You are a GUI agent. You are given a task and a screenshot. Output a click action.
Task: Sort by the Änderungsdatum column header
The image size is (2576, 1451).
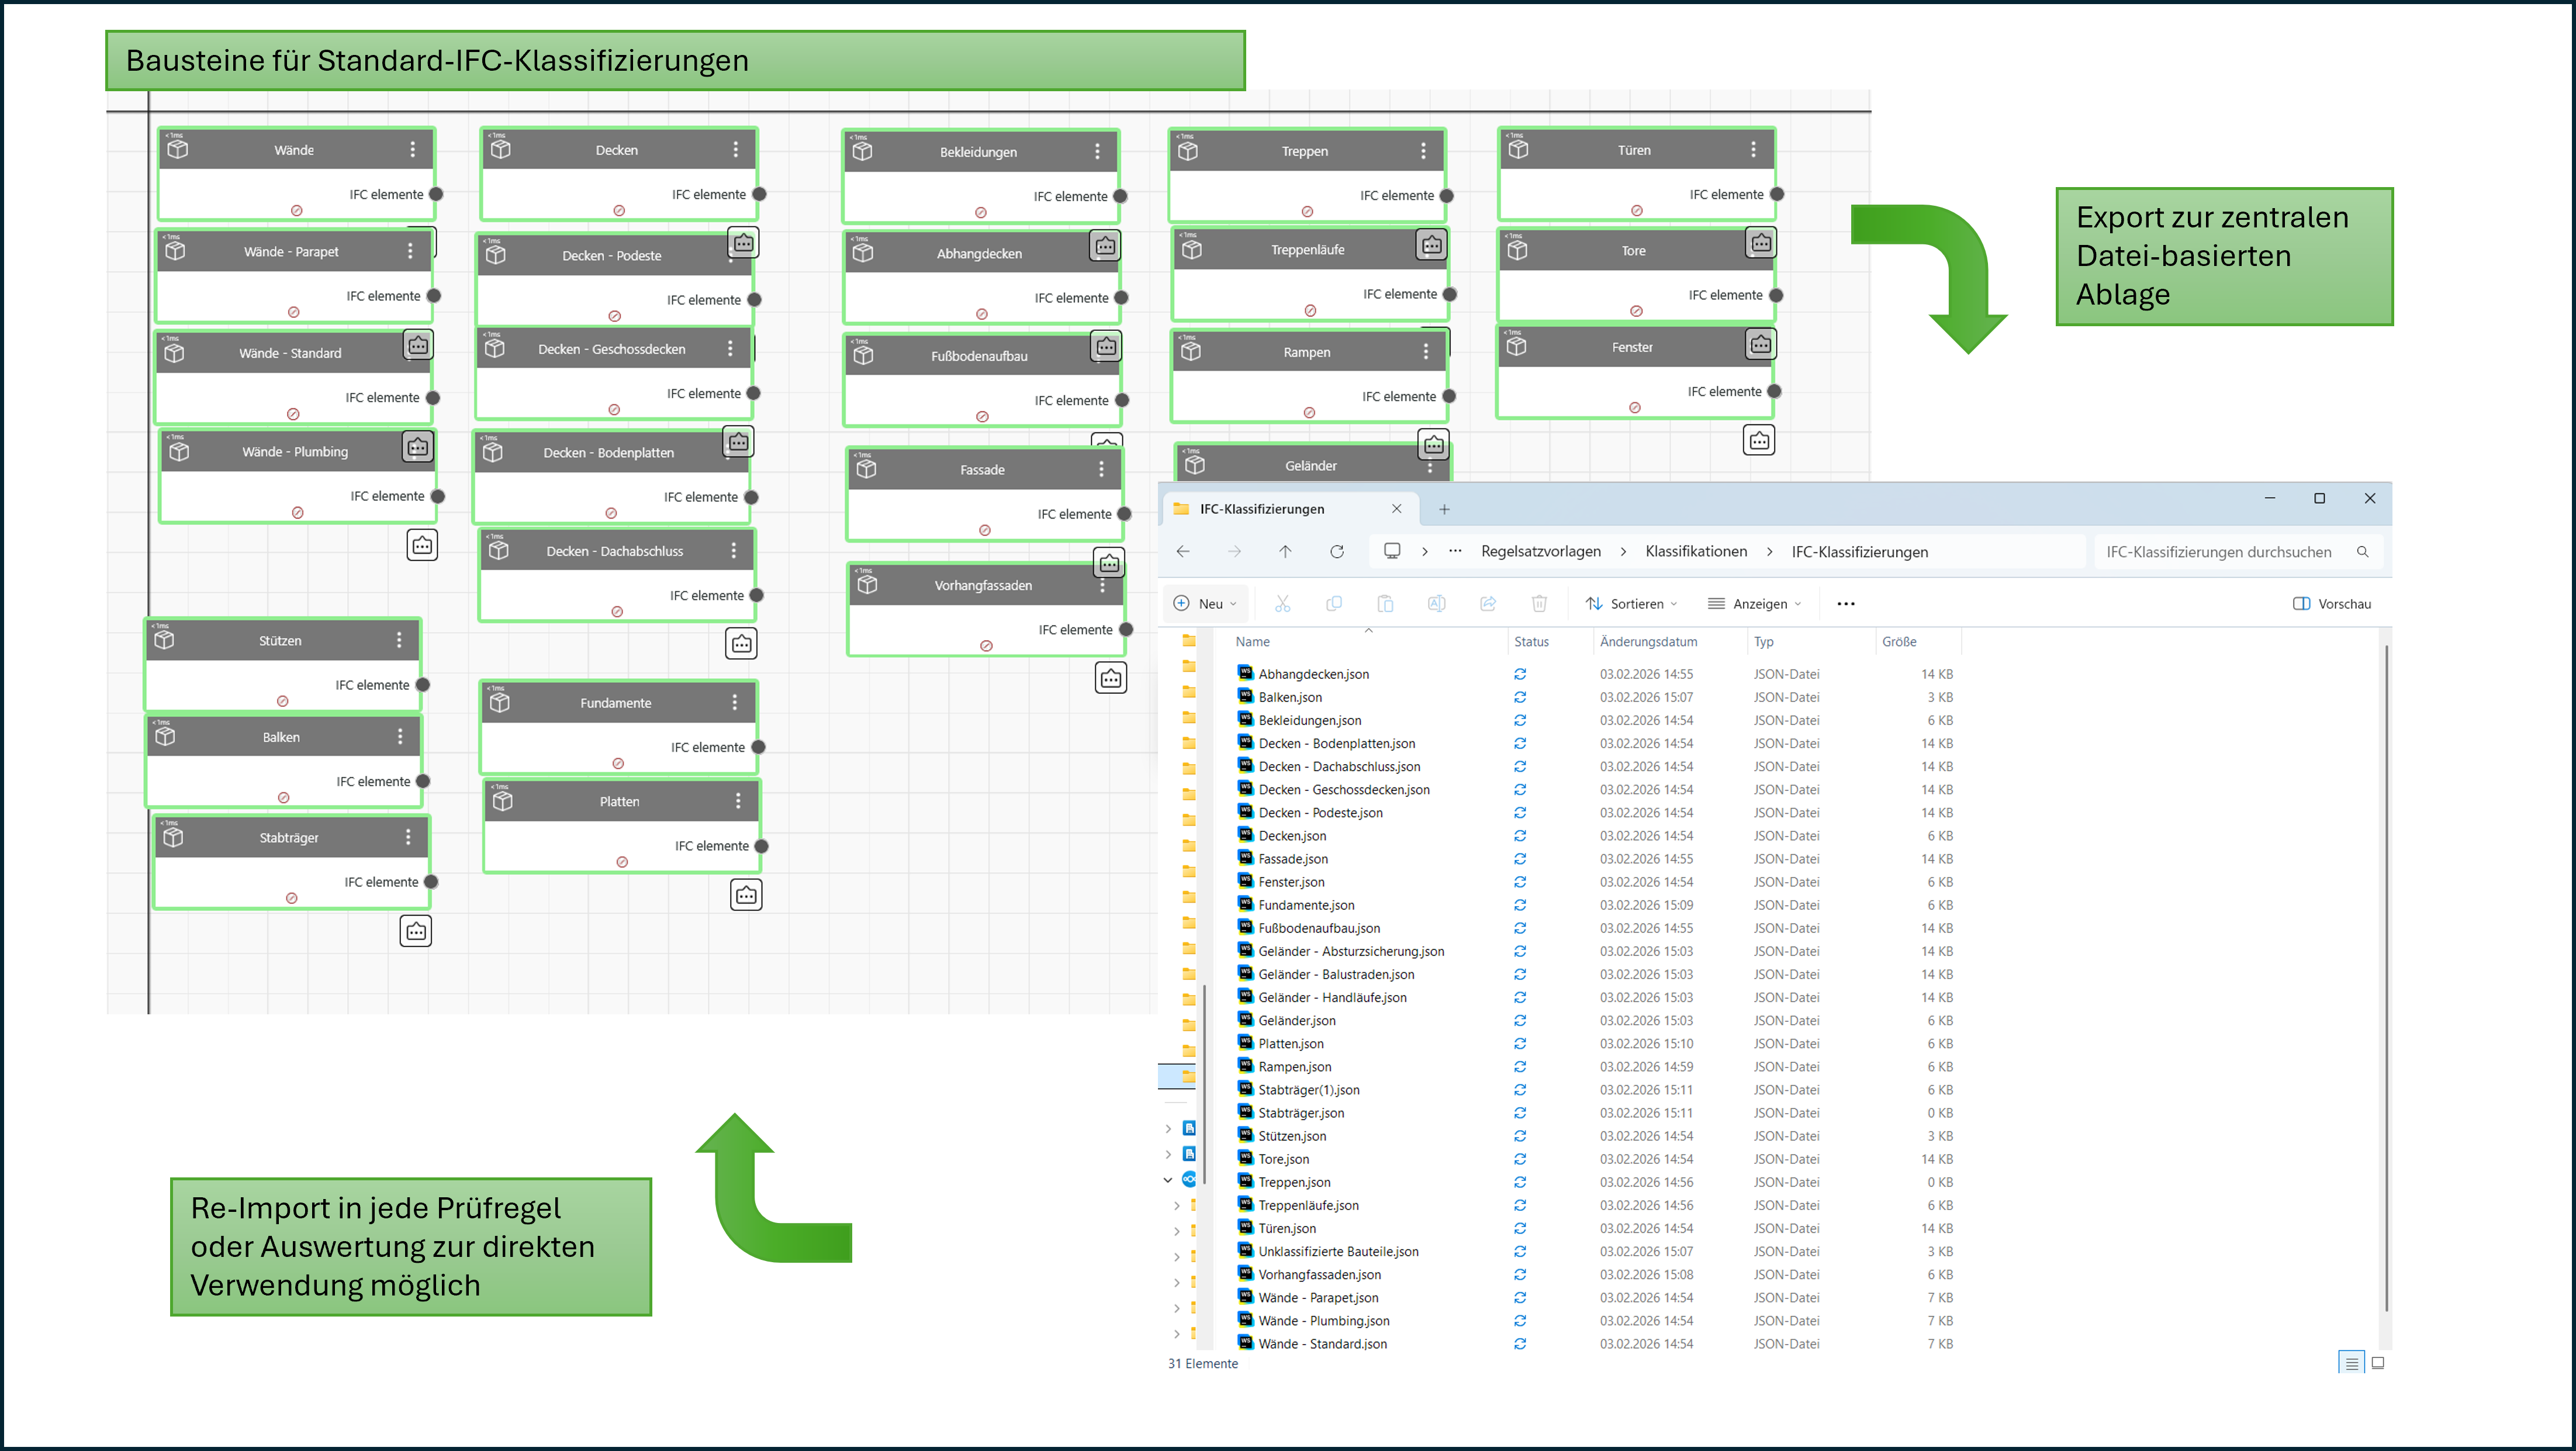click(1648, 642)
